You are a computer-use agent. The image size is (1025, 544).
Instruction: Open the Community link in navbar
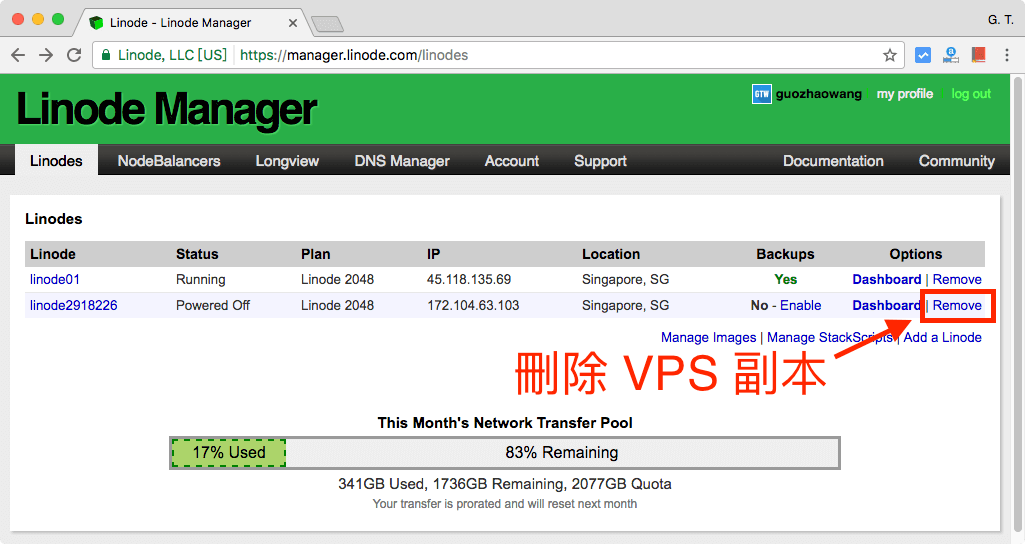[957, 161]
